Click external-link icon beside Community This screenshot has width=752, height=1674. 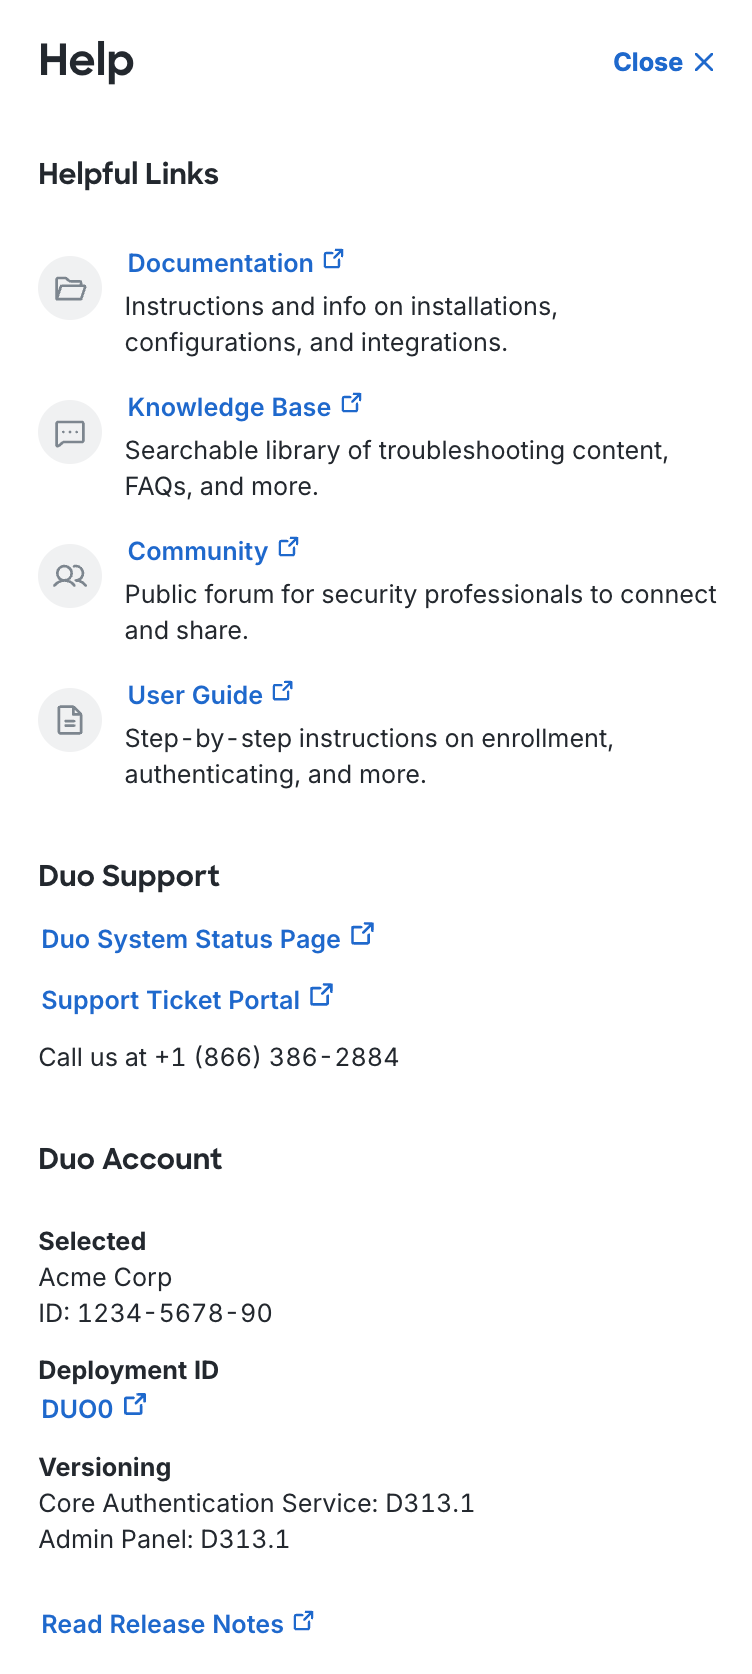point(289,548)
